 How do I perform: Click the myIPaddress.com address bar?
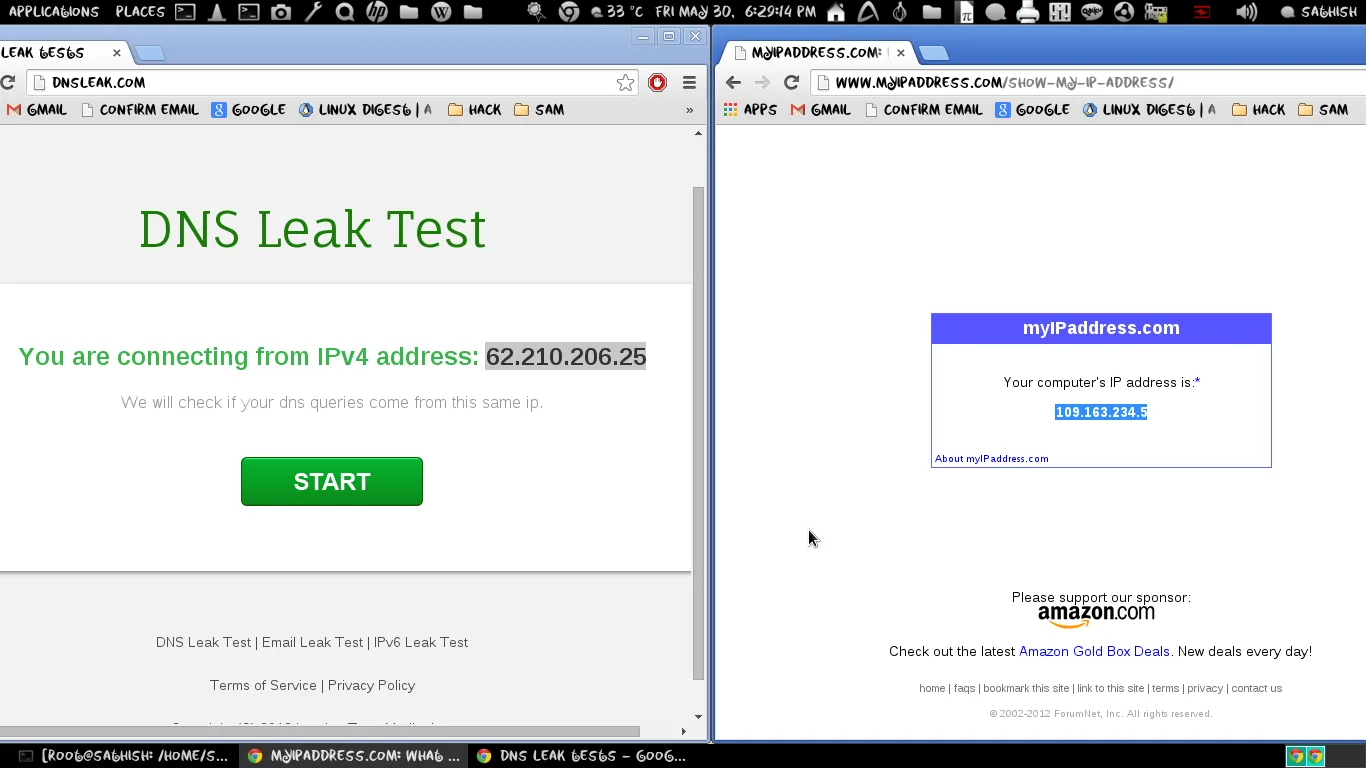(x=1090, y=82)
